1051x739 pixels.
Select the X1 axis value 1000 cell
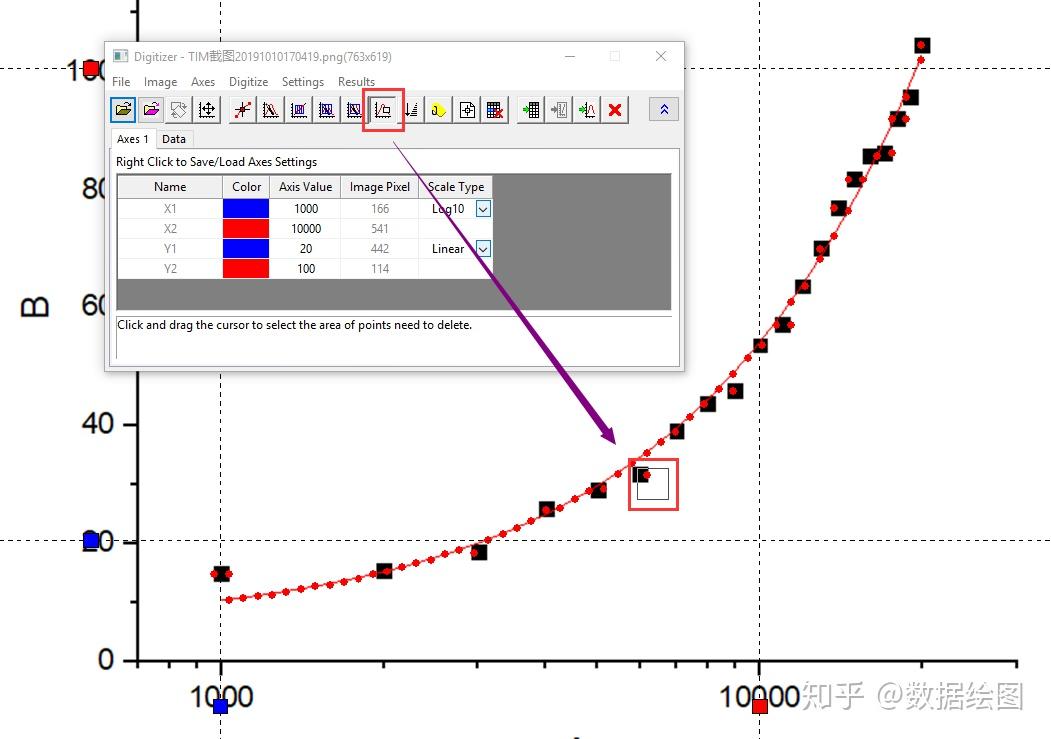306,208
